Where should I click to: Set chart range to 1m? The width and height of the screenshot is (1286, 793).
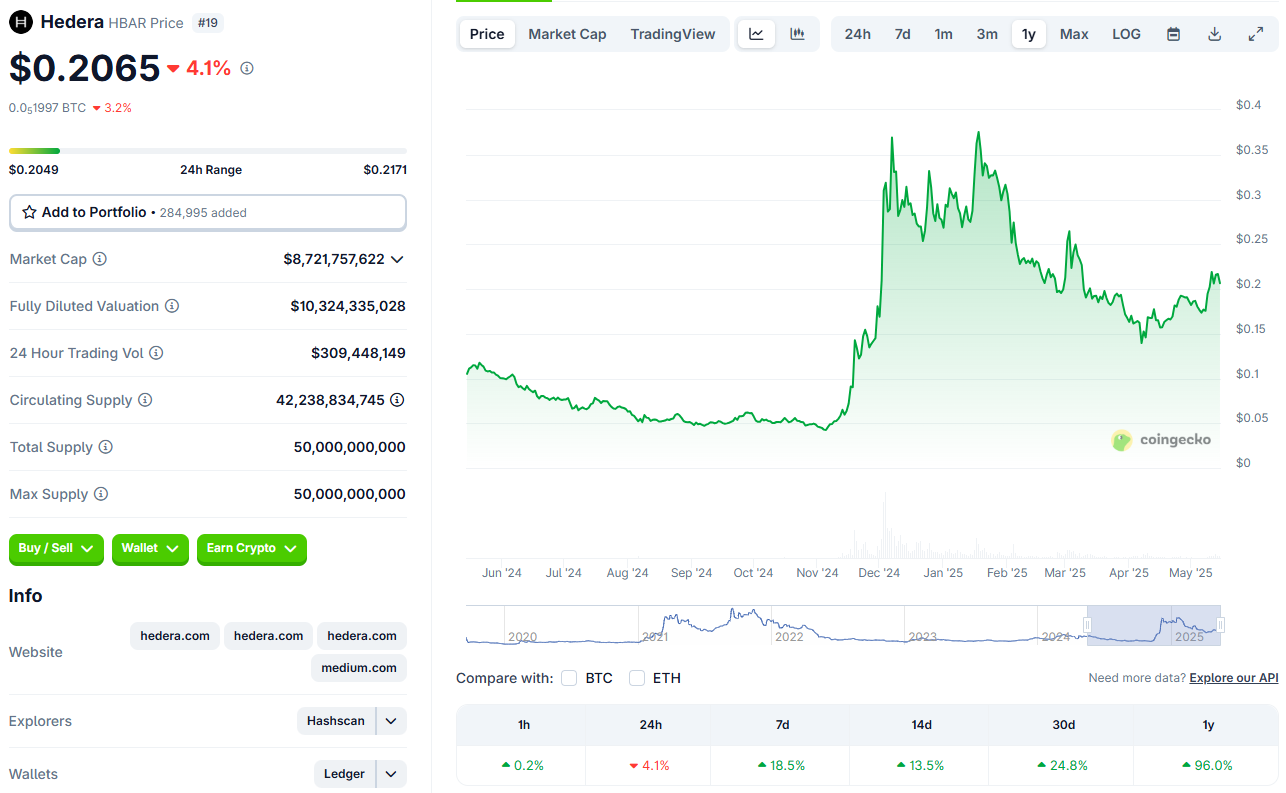(944, 34)
